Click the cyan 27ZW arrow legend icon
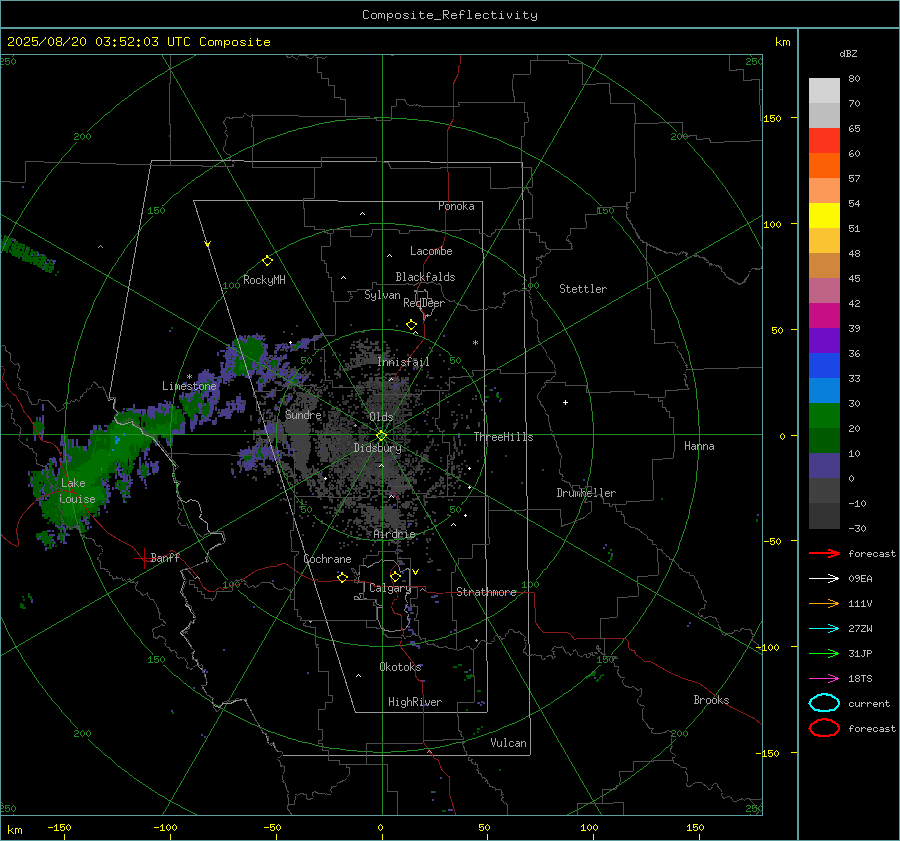The image size is (900, 841). pos(824,629)
